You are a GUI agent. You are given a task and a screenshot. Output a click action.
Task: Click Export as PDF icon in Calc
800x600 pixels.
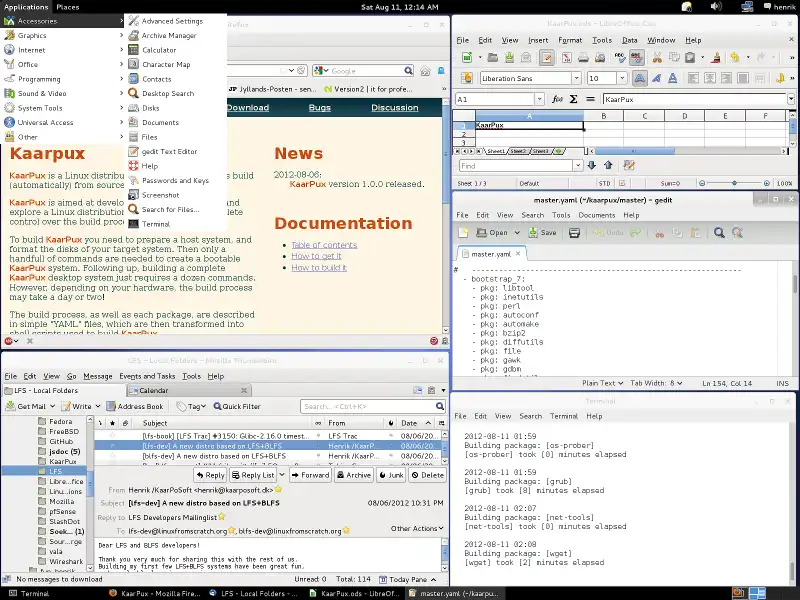(x=567, y=58)
